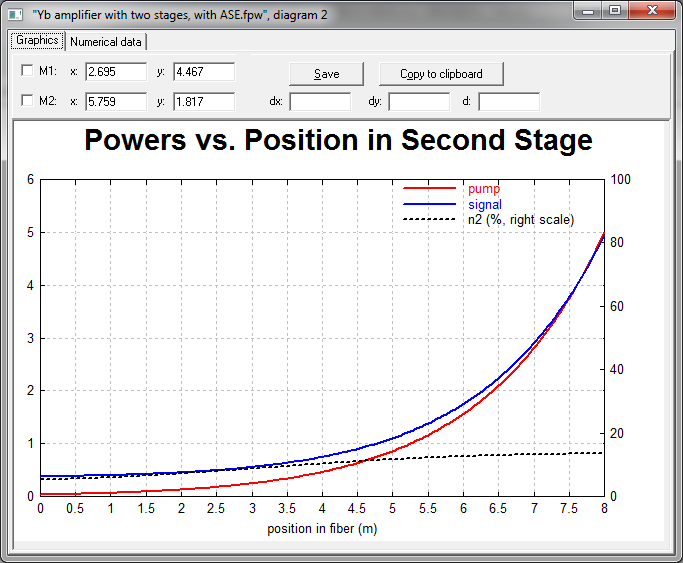Image resolution: width=683 pixels, height=563 pixels.
Task: Click the dashed n2 legend entry
Action: pyautogui.click(x=430, y=219)
